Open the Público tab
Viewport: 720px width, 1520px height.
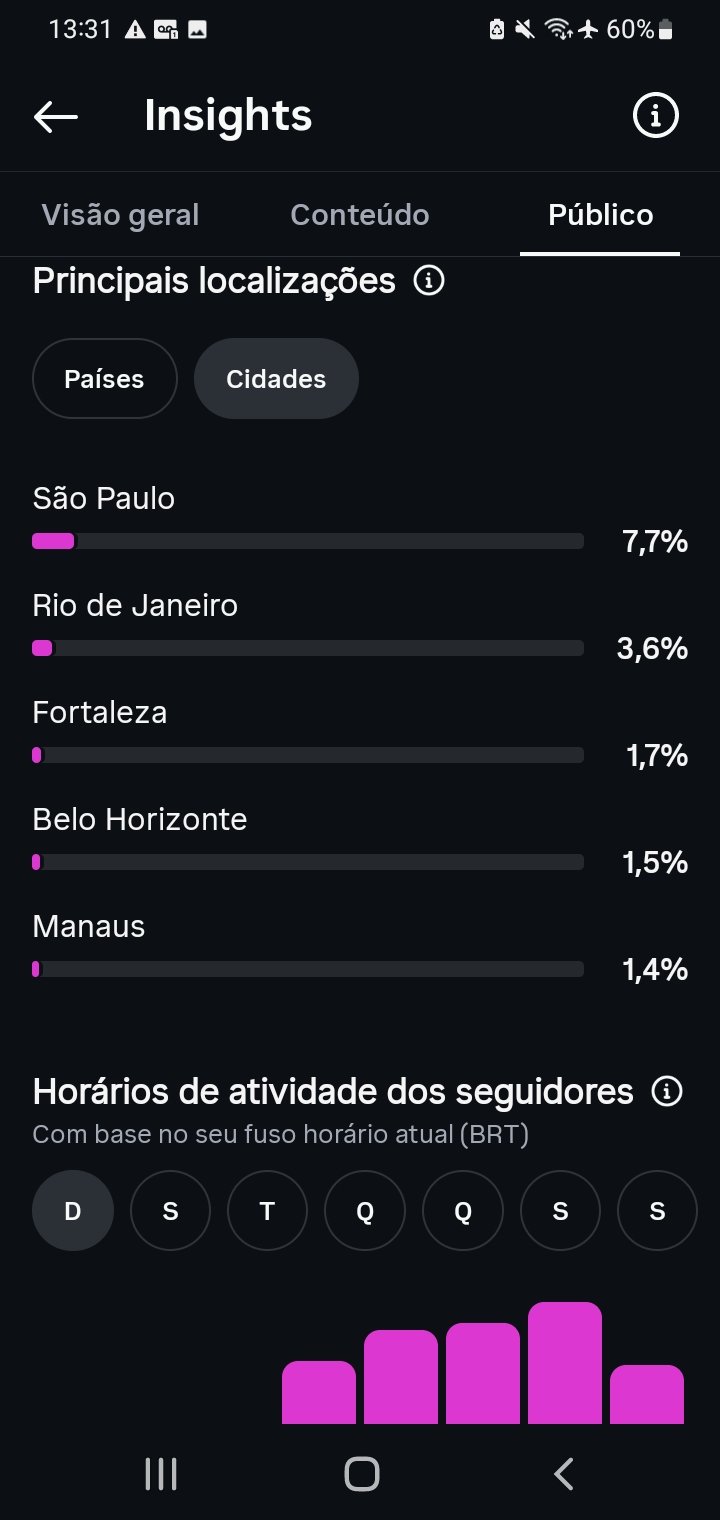601,215
